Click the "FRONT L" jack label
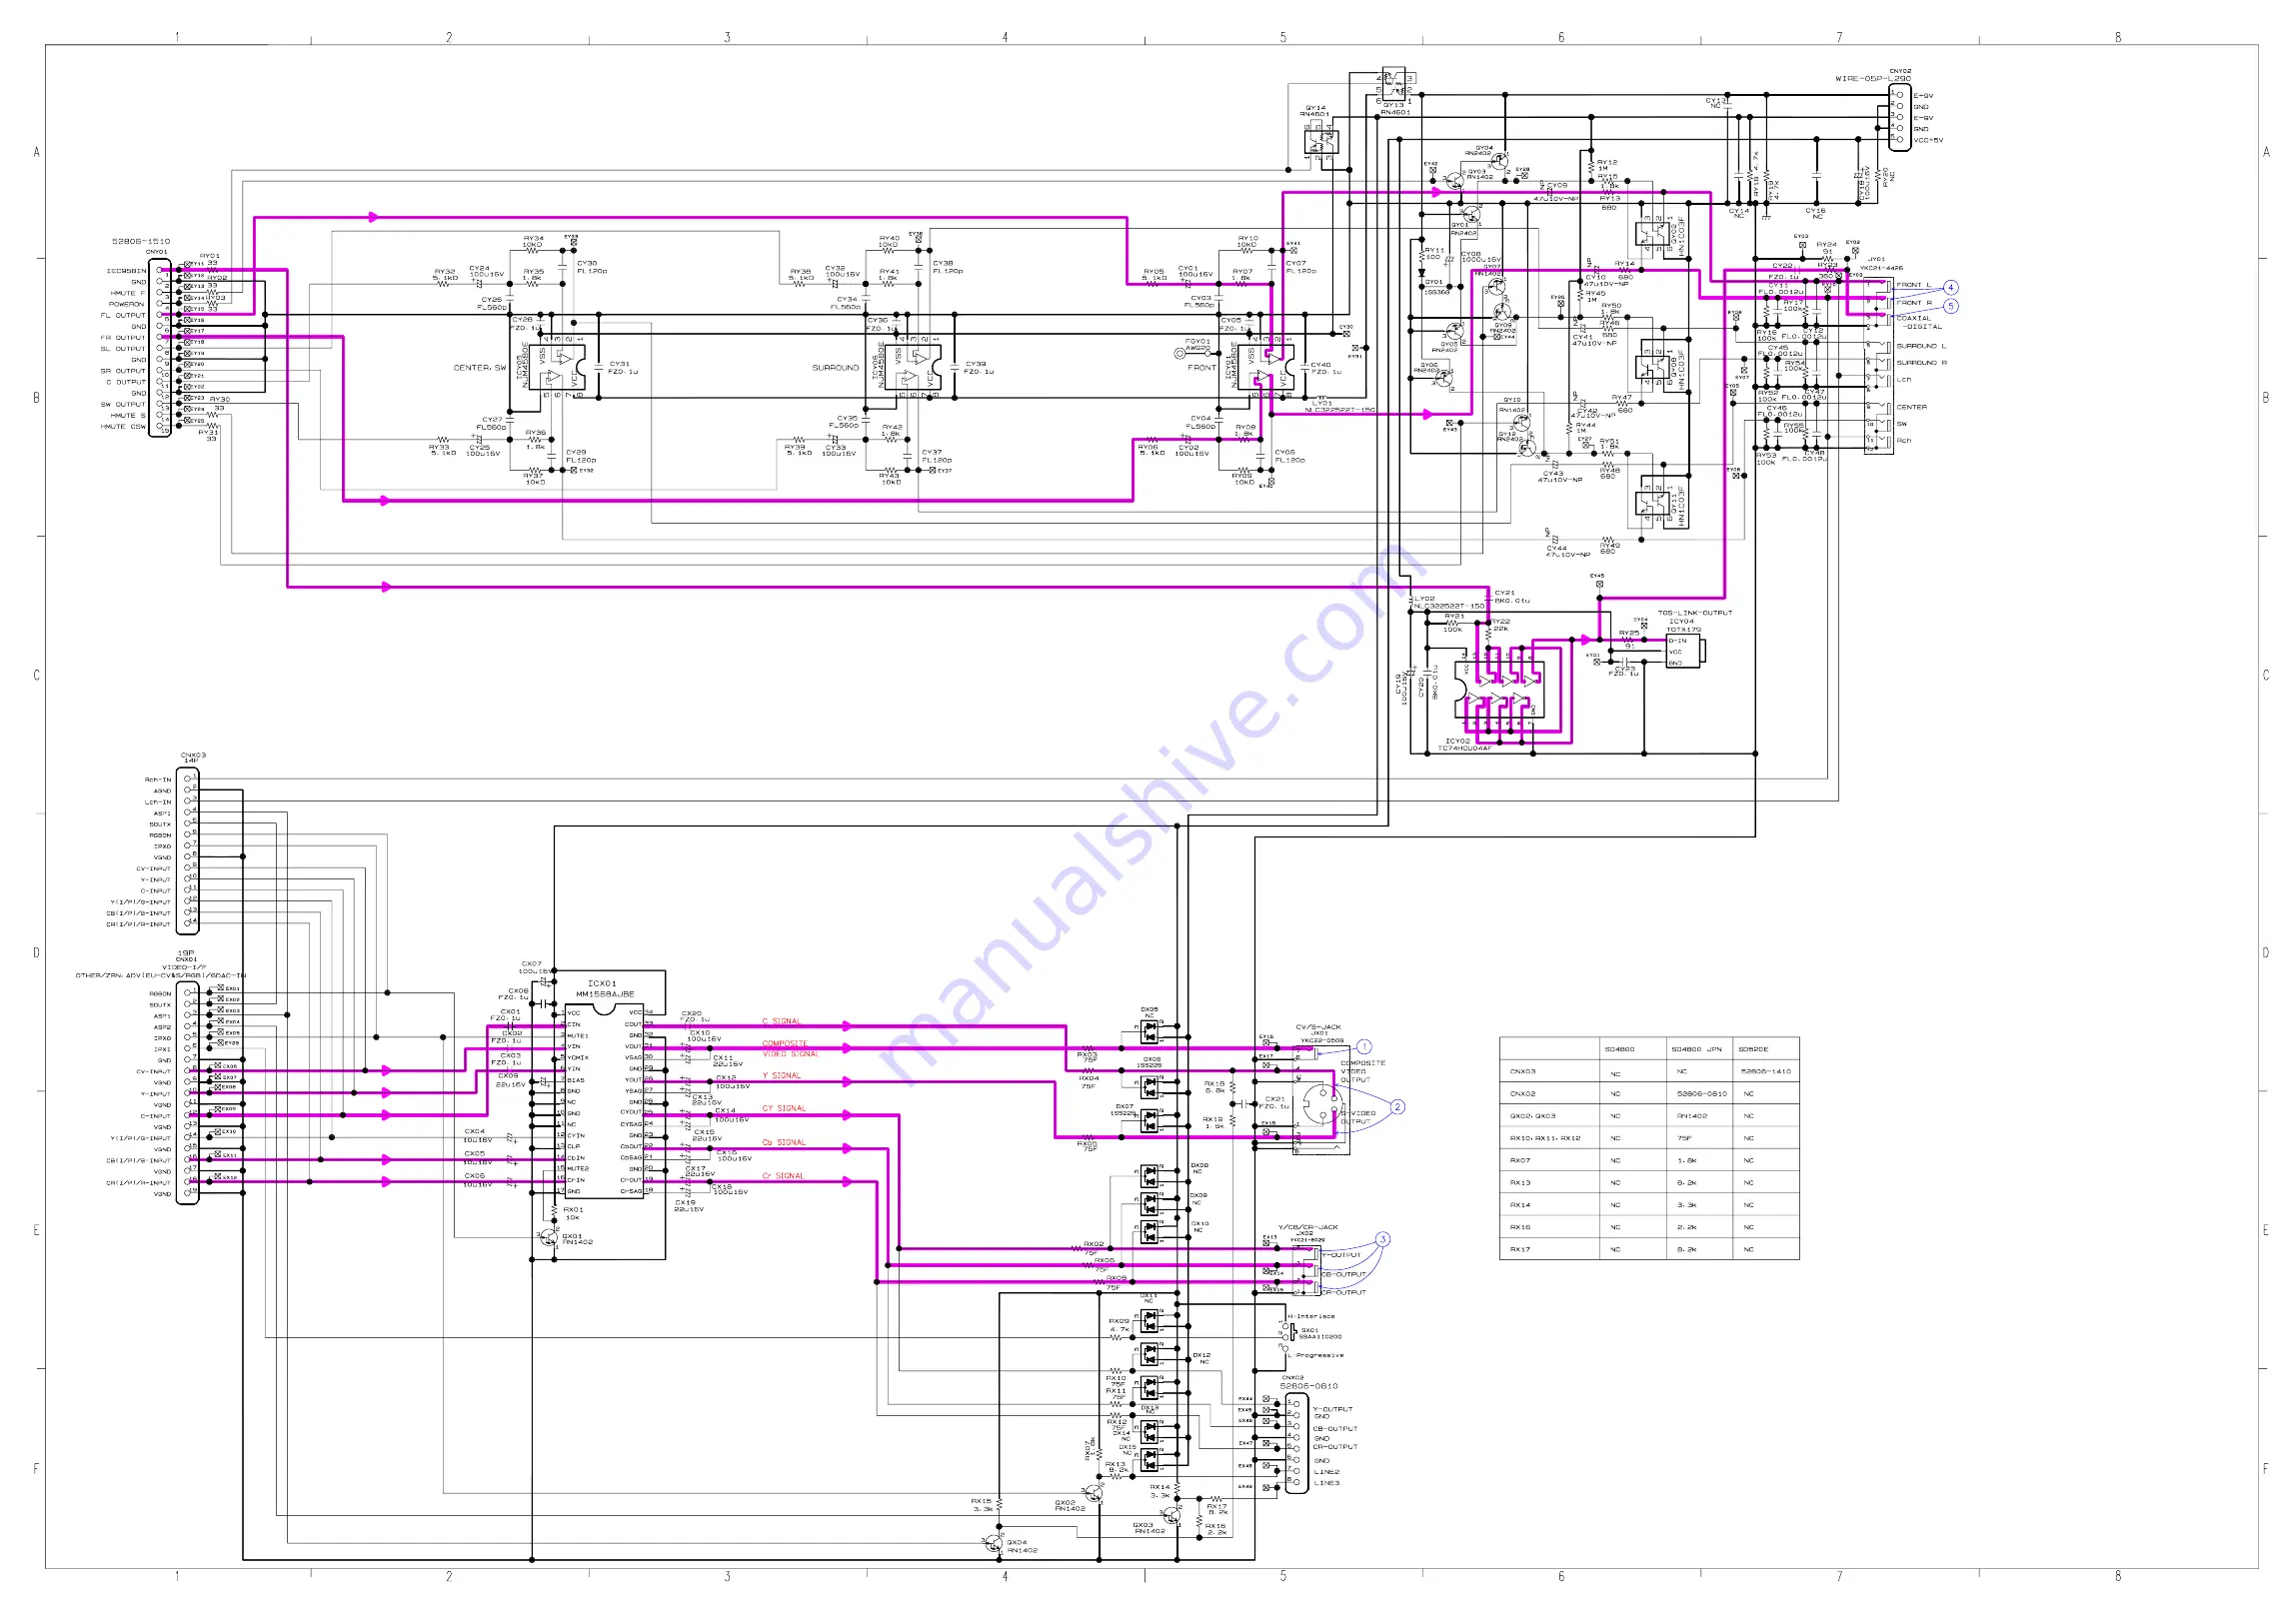Image resolution: width=2296 pixels, height=1615 pixels. 1914,285
